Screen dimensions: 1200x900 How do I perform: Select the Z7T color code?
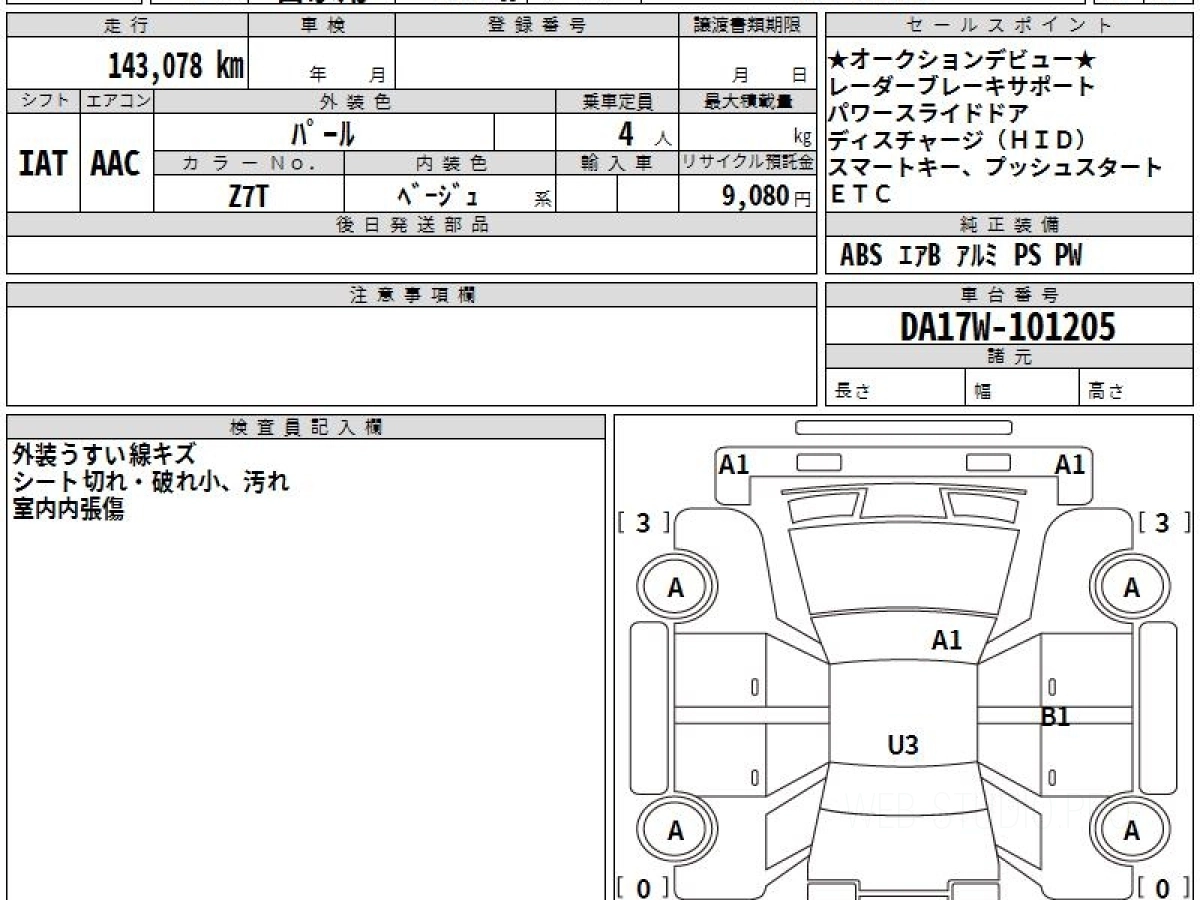(x=248, y=196)
